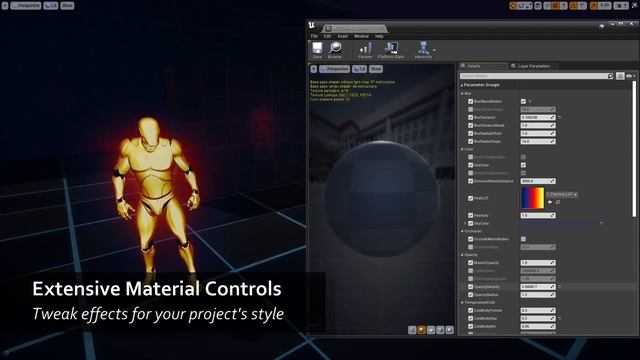Image resolution: width=640 pixels, height=360 pixels.
Task: Click the Unreal Engine logo in the editor title bar
Action: pyautogui.click(x=312, y=25)
